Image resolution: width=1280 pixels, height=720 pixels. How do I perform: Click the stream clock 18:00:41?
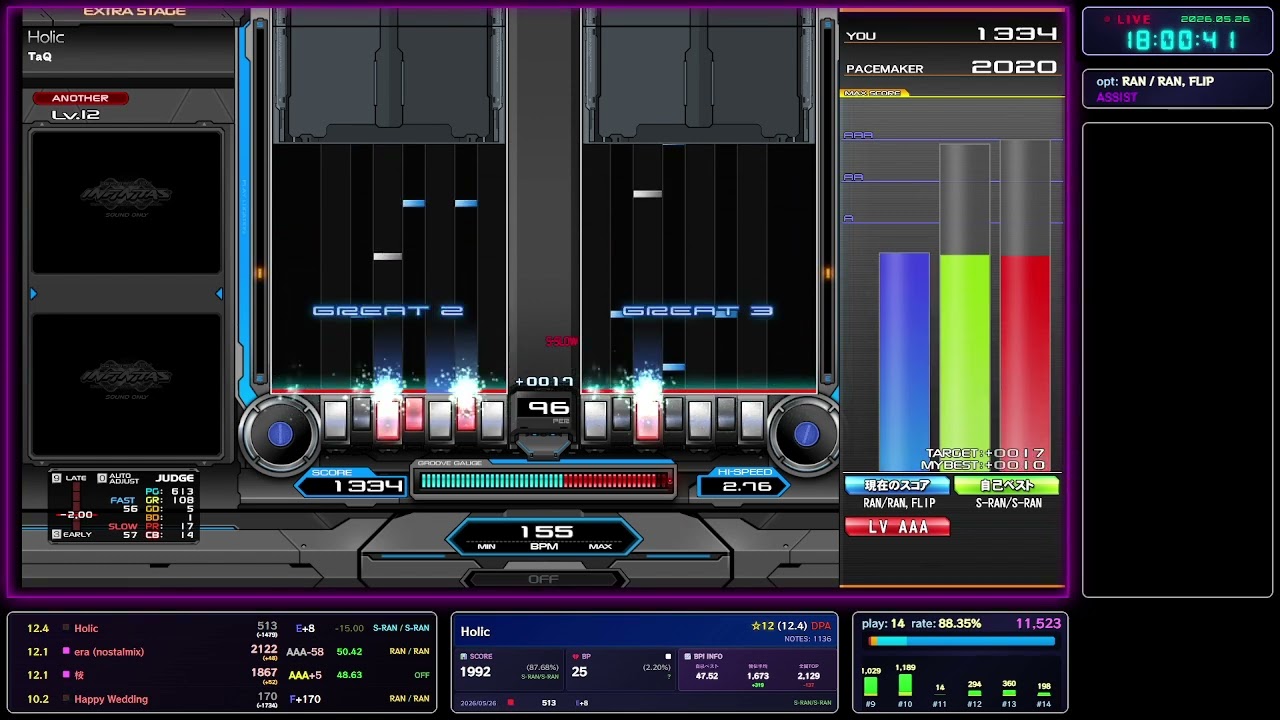pos(1181,41)
